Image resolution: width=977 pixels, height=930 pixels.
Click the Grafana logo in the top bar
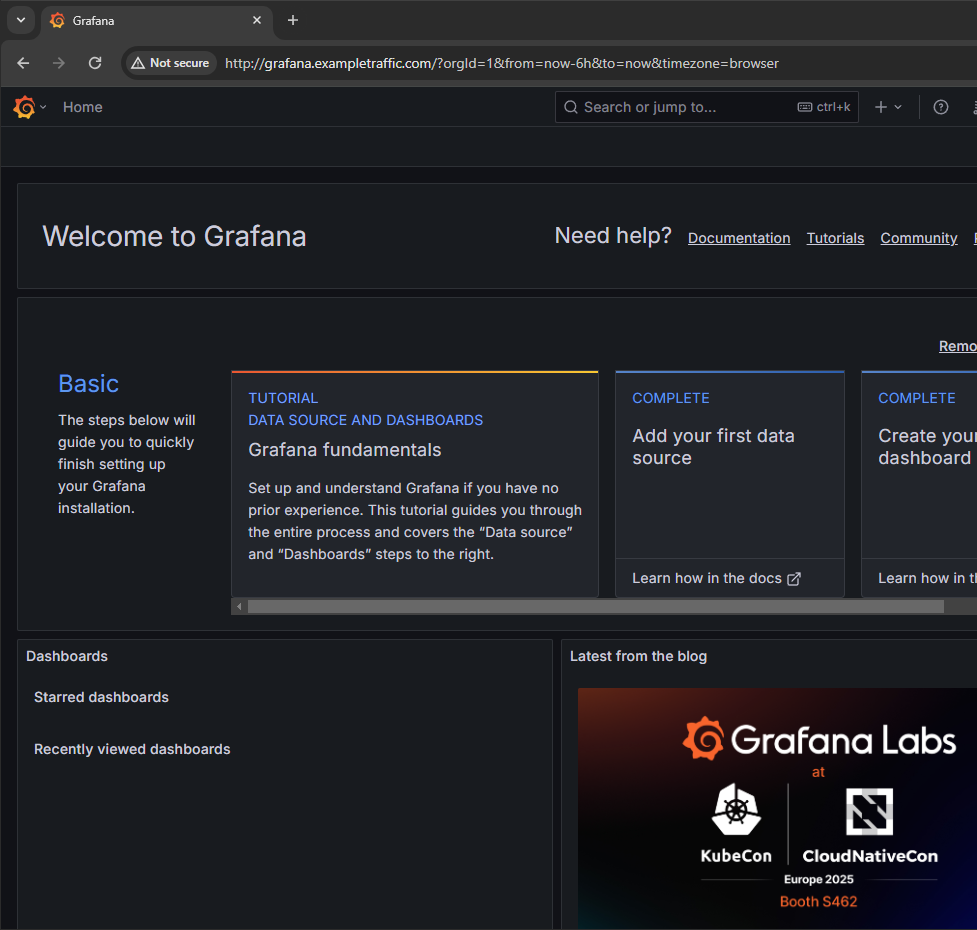click(24, 107)
